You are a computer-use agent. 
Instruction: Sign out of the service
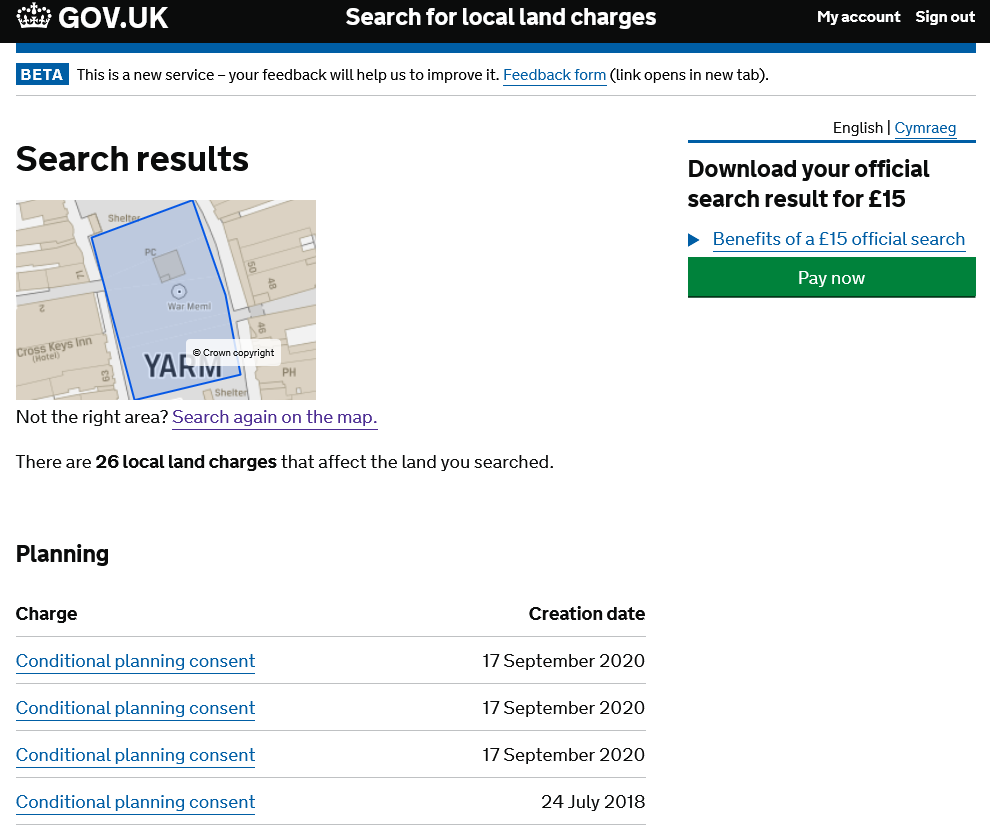click(x=945, y=17)
